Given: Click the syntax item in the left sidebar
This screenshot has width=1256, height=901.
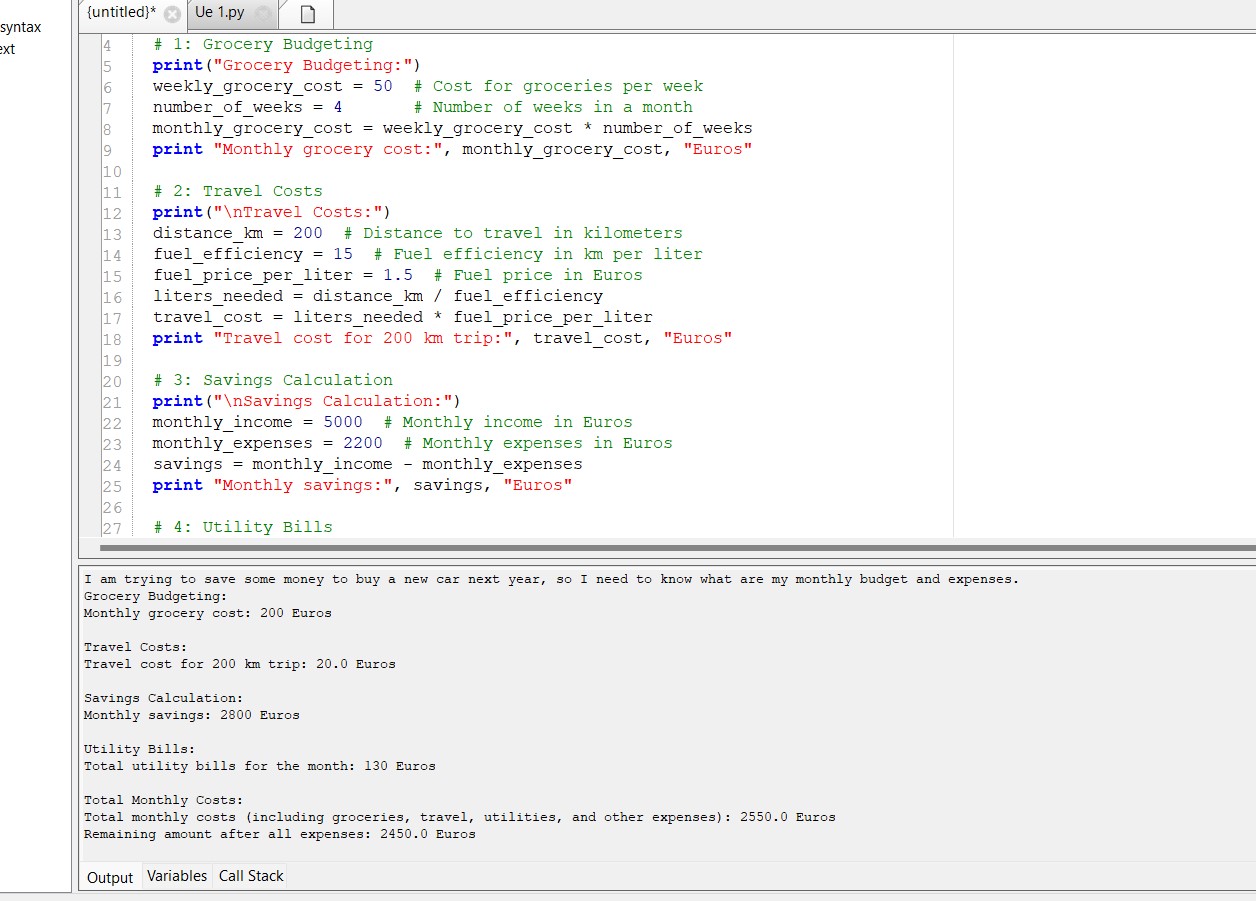Looking at the screenshot, I should point(22,27).
